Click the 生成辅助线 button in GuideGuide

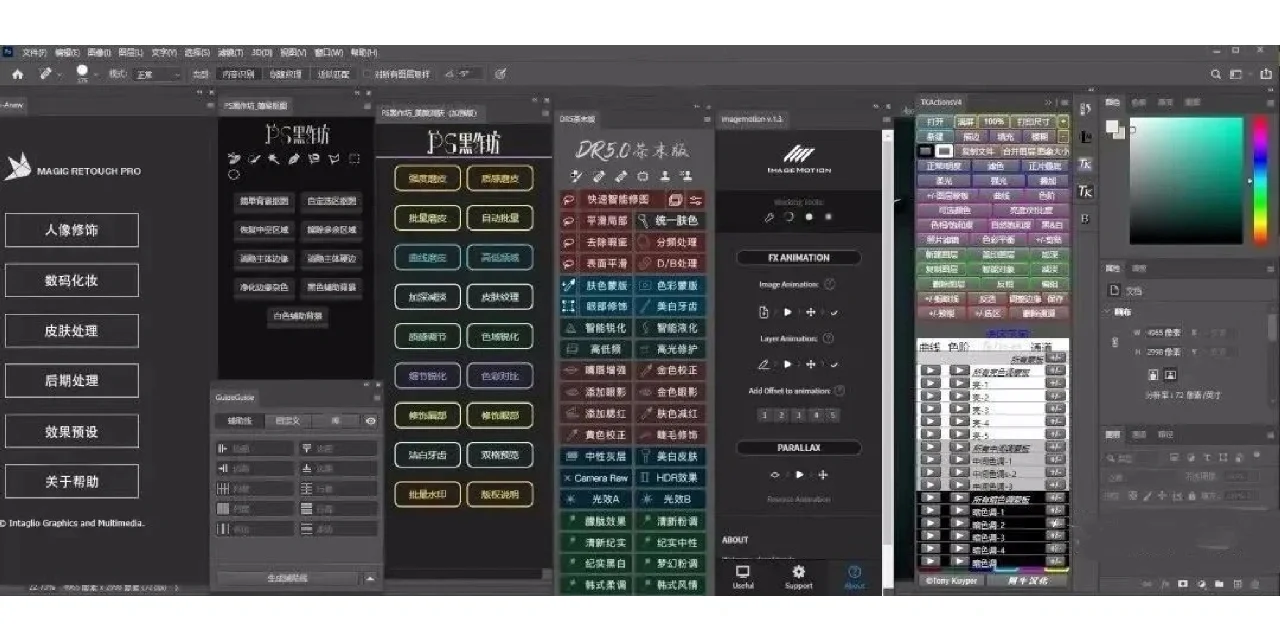click(x=287, y=578)
